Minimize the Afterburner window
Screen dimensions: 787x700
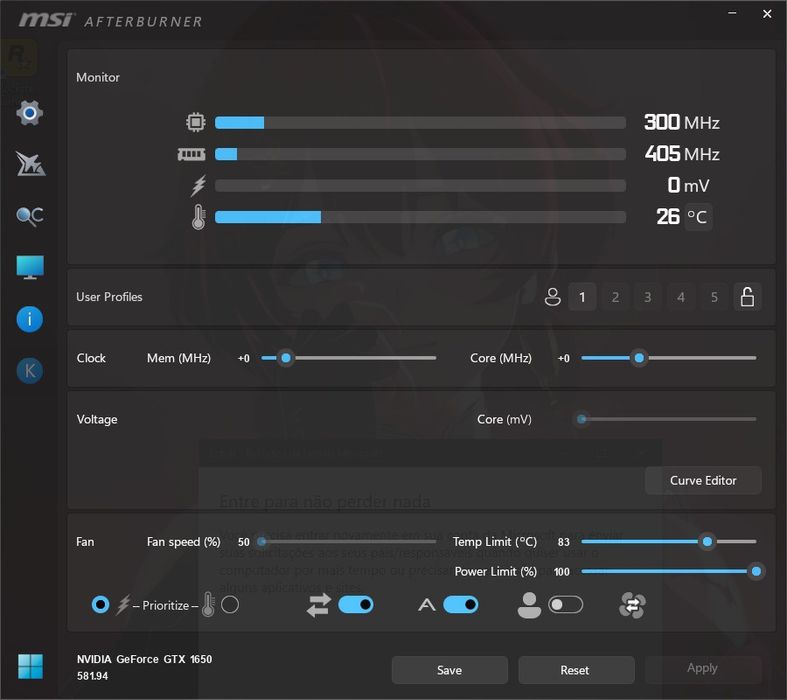[732, 14]
